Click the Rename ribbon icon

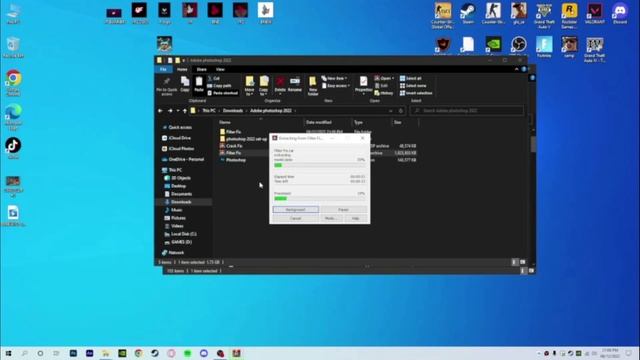tap(295, 84)
